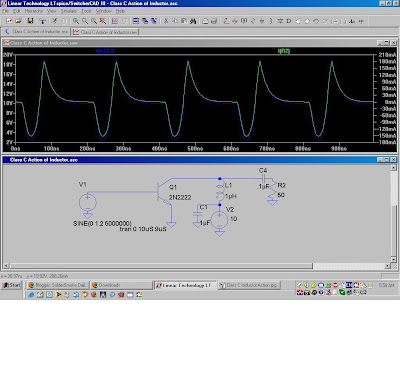Switch to the Class C Action of Inductor.raw tab
The image size is (400, 375).
point(105,32)
